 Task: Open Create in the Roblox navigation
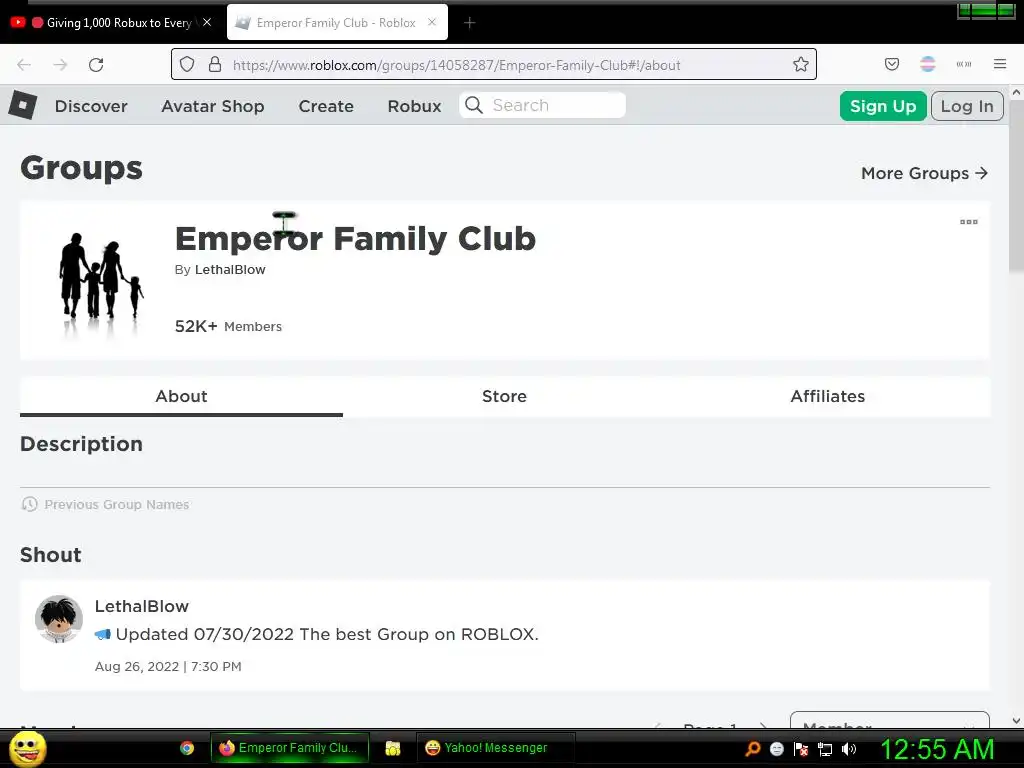tap(326, 106)
